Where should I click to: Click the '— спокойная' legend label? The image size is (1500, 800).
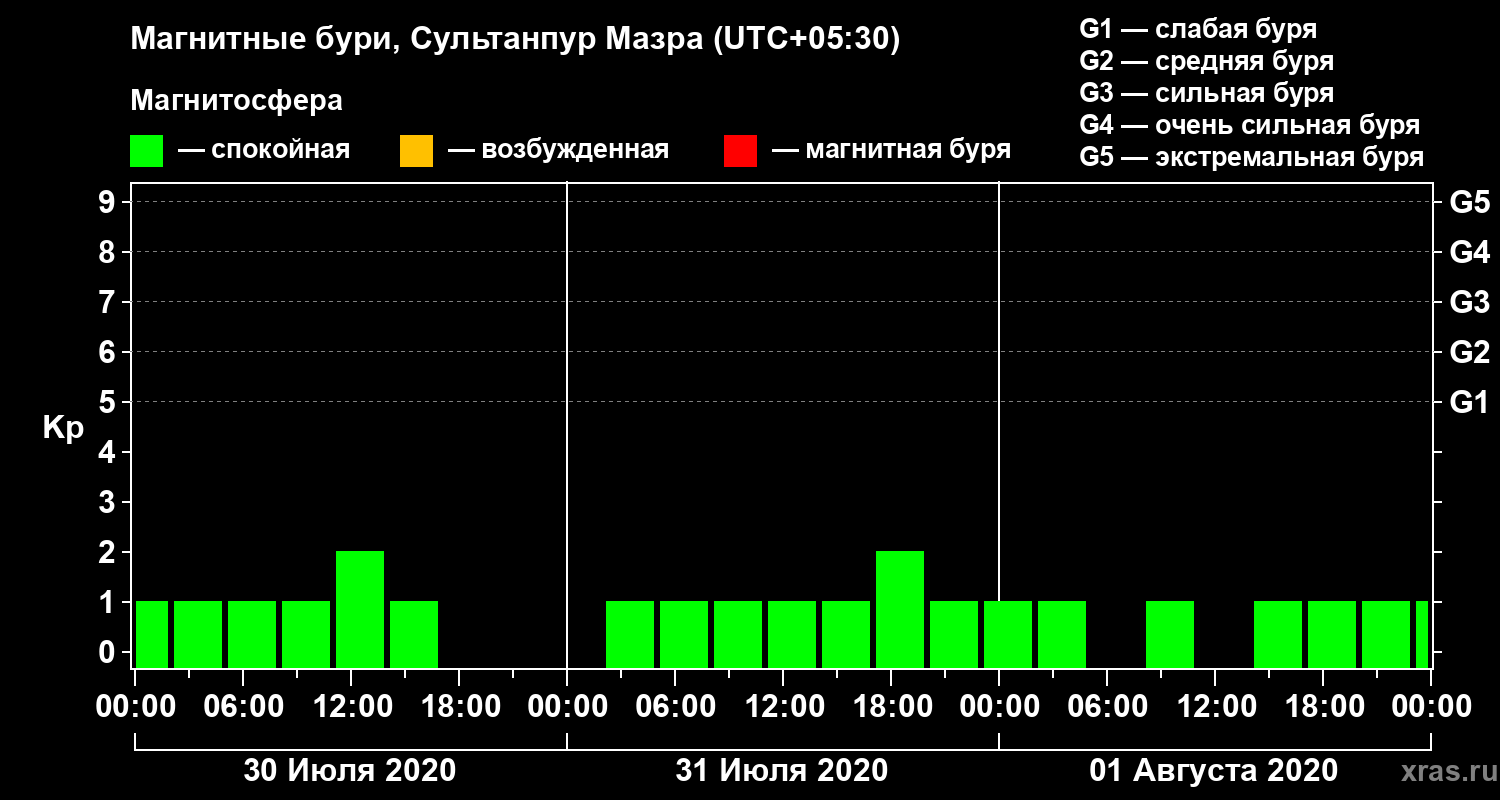[x=264, y=150]
